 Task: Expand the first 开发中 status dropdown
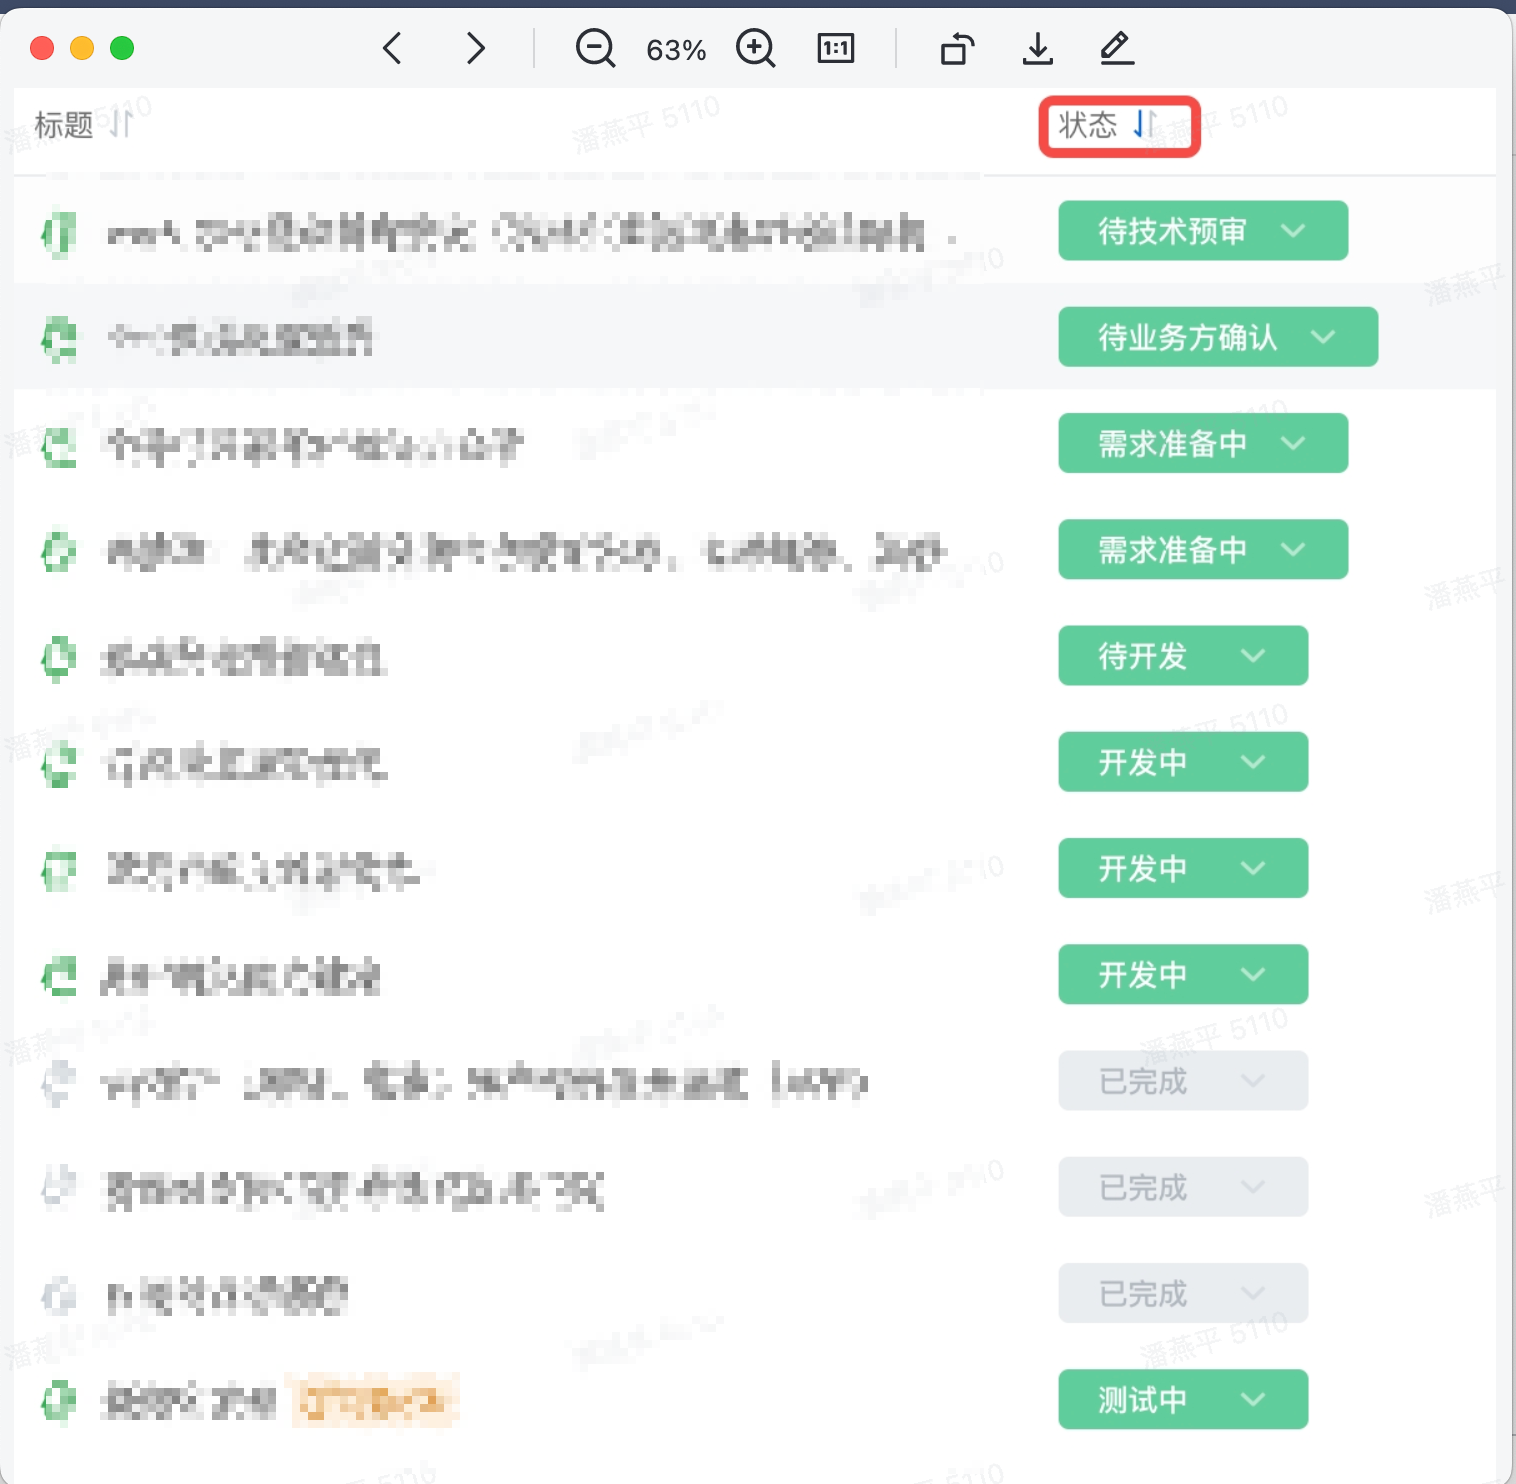click(1183, 762)
